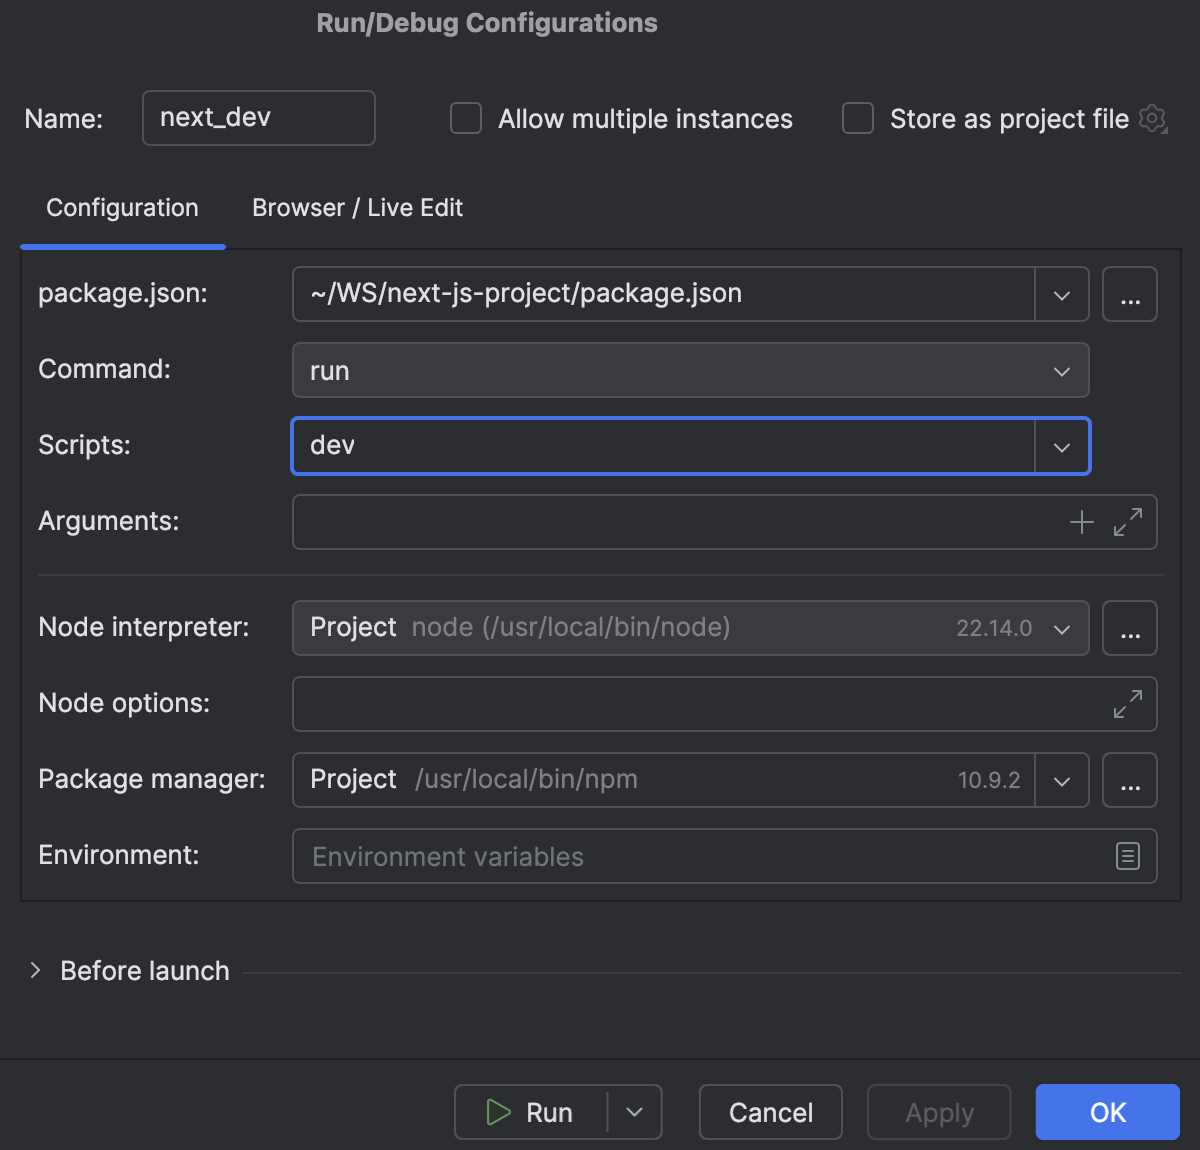Enable Allow multiple instances
This screenshot has width=1200, height=1150.
click(x=465, y=118)
